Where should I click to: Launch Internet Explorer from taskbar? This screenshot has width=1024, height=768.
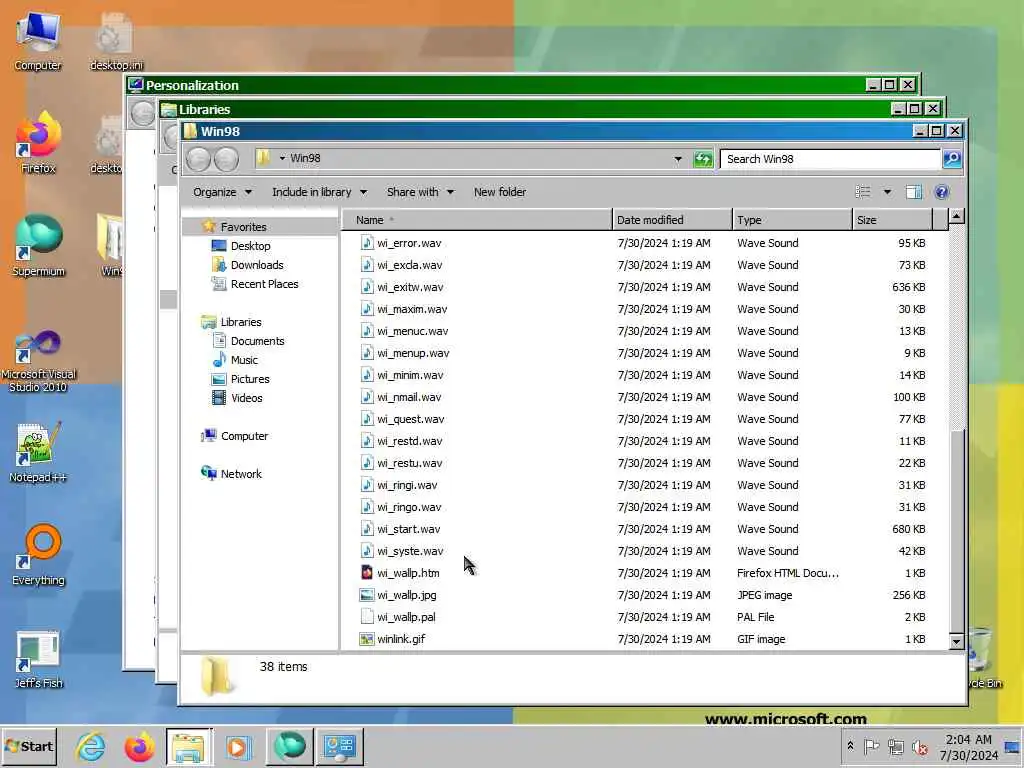[x=91, y=746]
